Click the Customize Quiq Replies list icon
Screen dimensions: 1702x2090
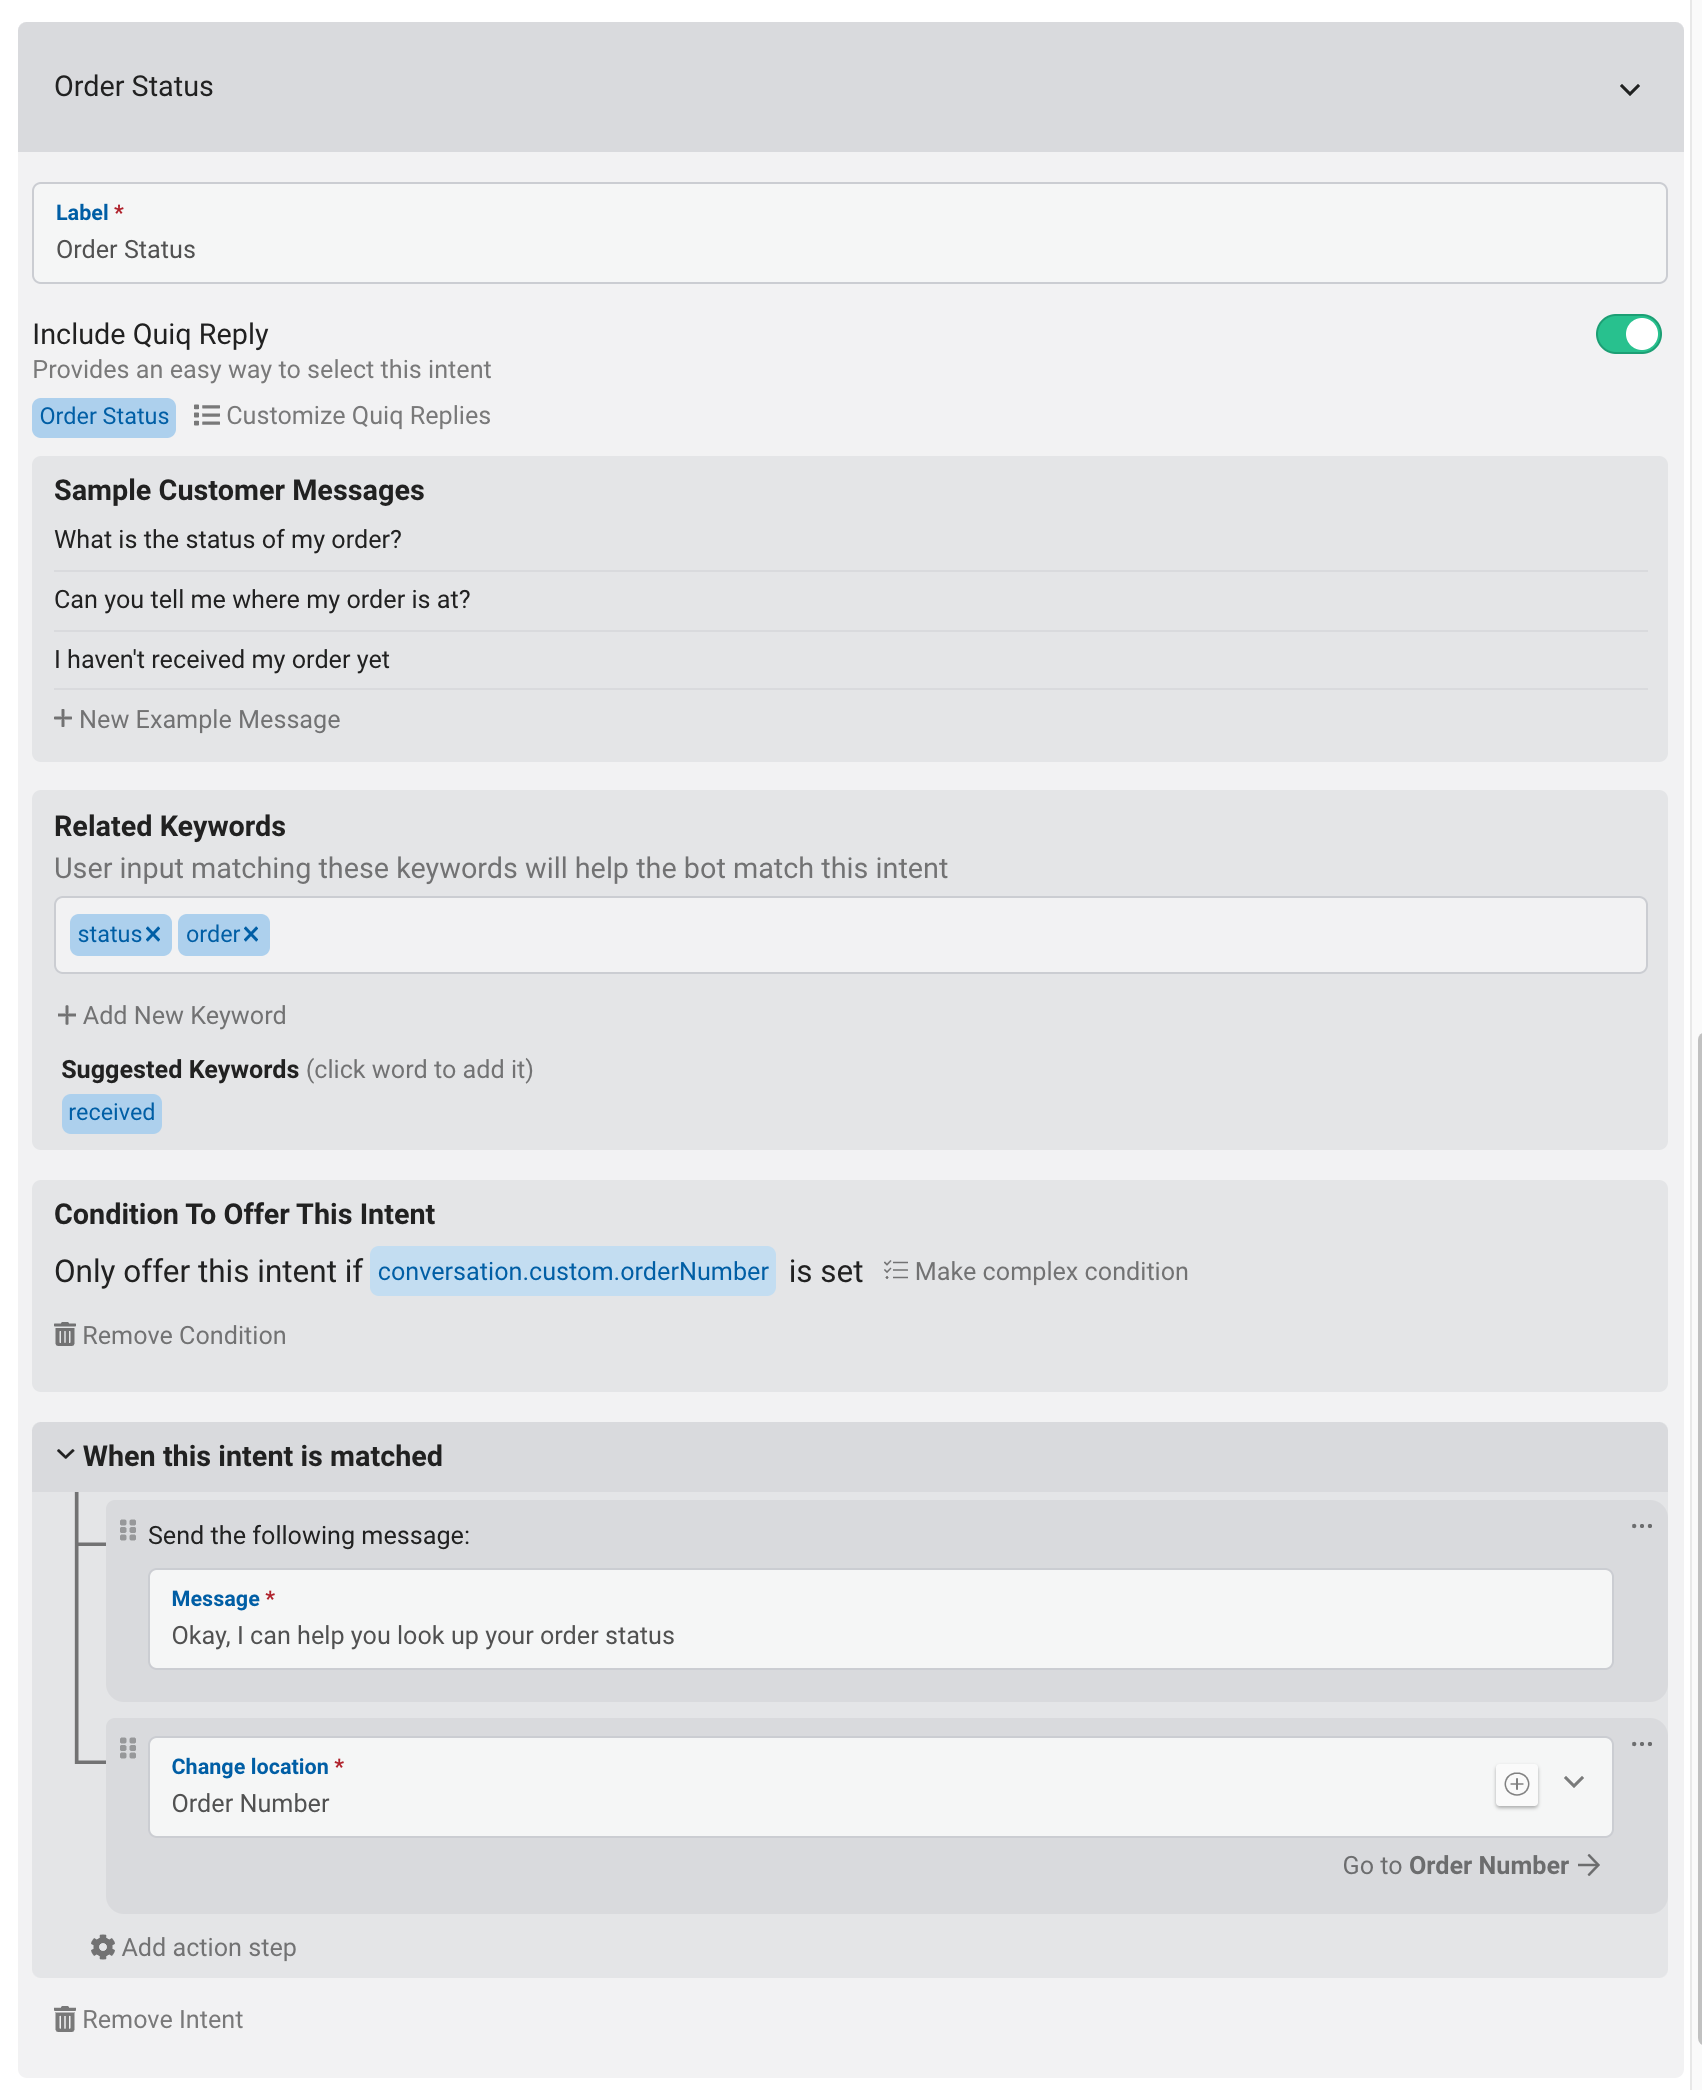pos(206,415)
